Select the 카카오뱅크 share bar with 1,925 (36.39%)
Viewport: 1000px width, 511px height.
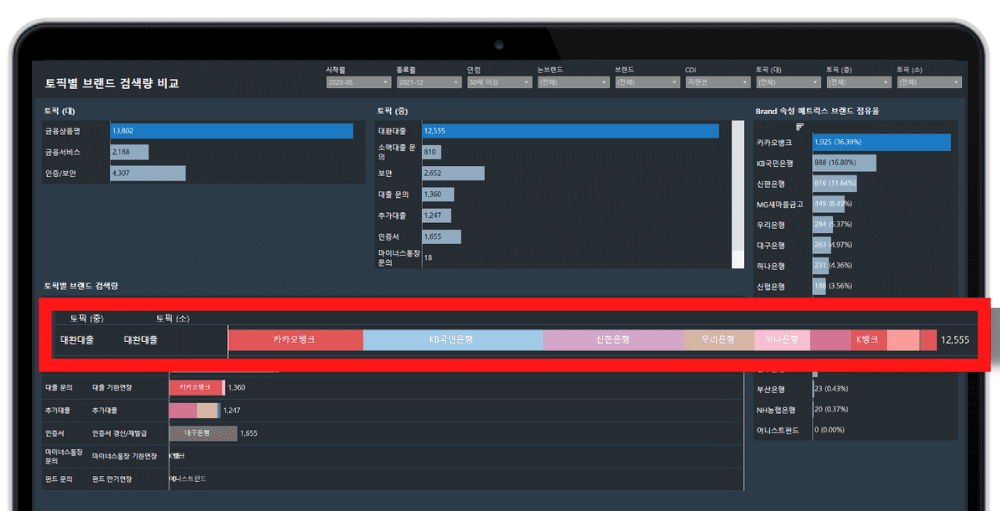pyautogui.click(x=881, y=142)
